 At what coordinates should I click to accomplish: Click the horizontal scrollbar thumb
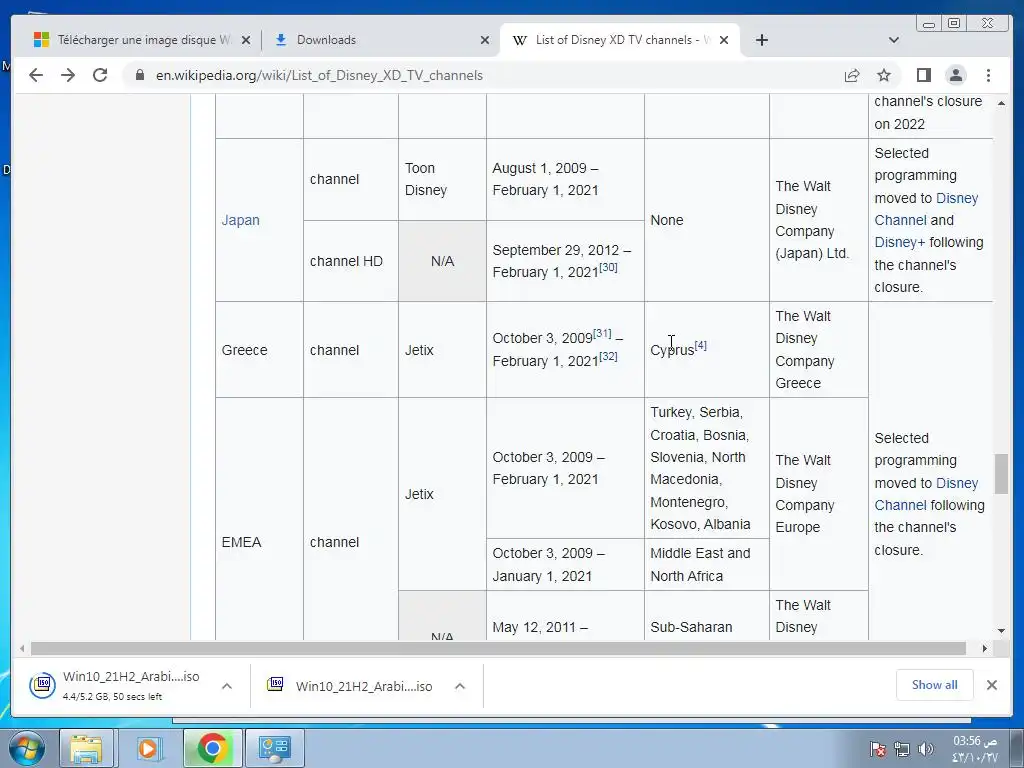(x=498, y=648)
